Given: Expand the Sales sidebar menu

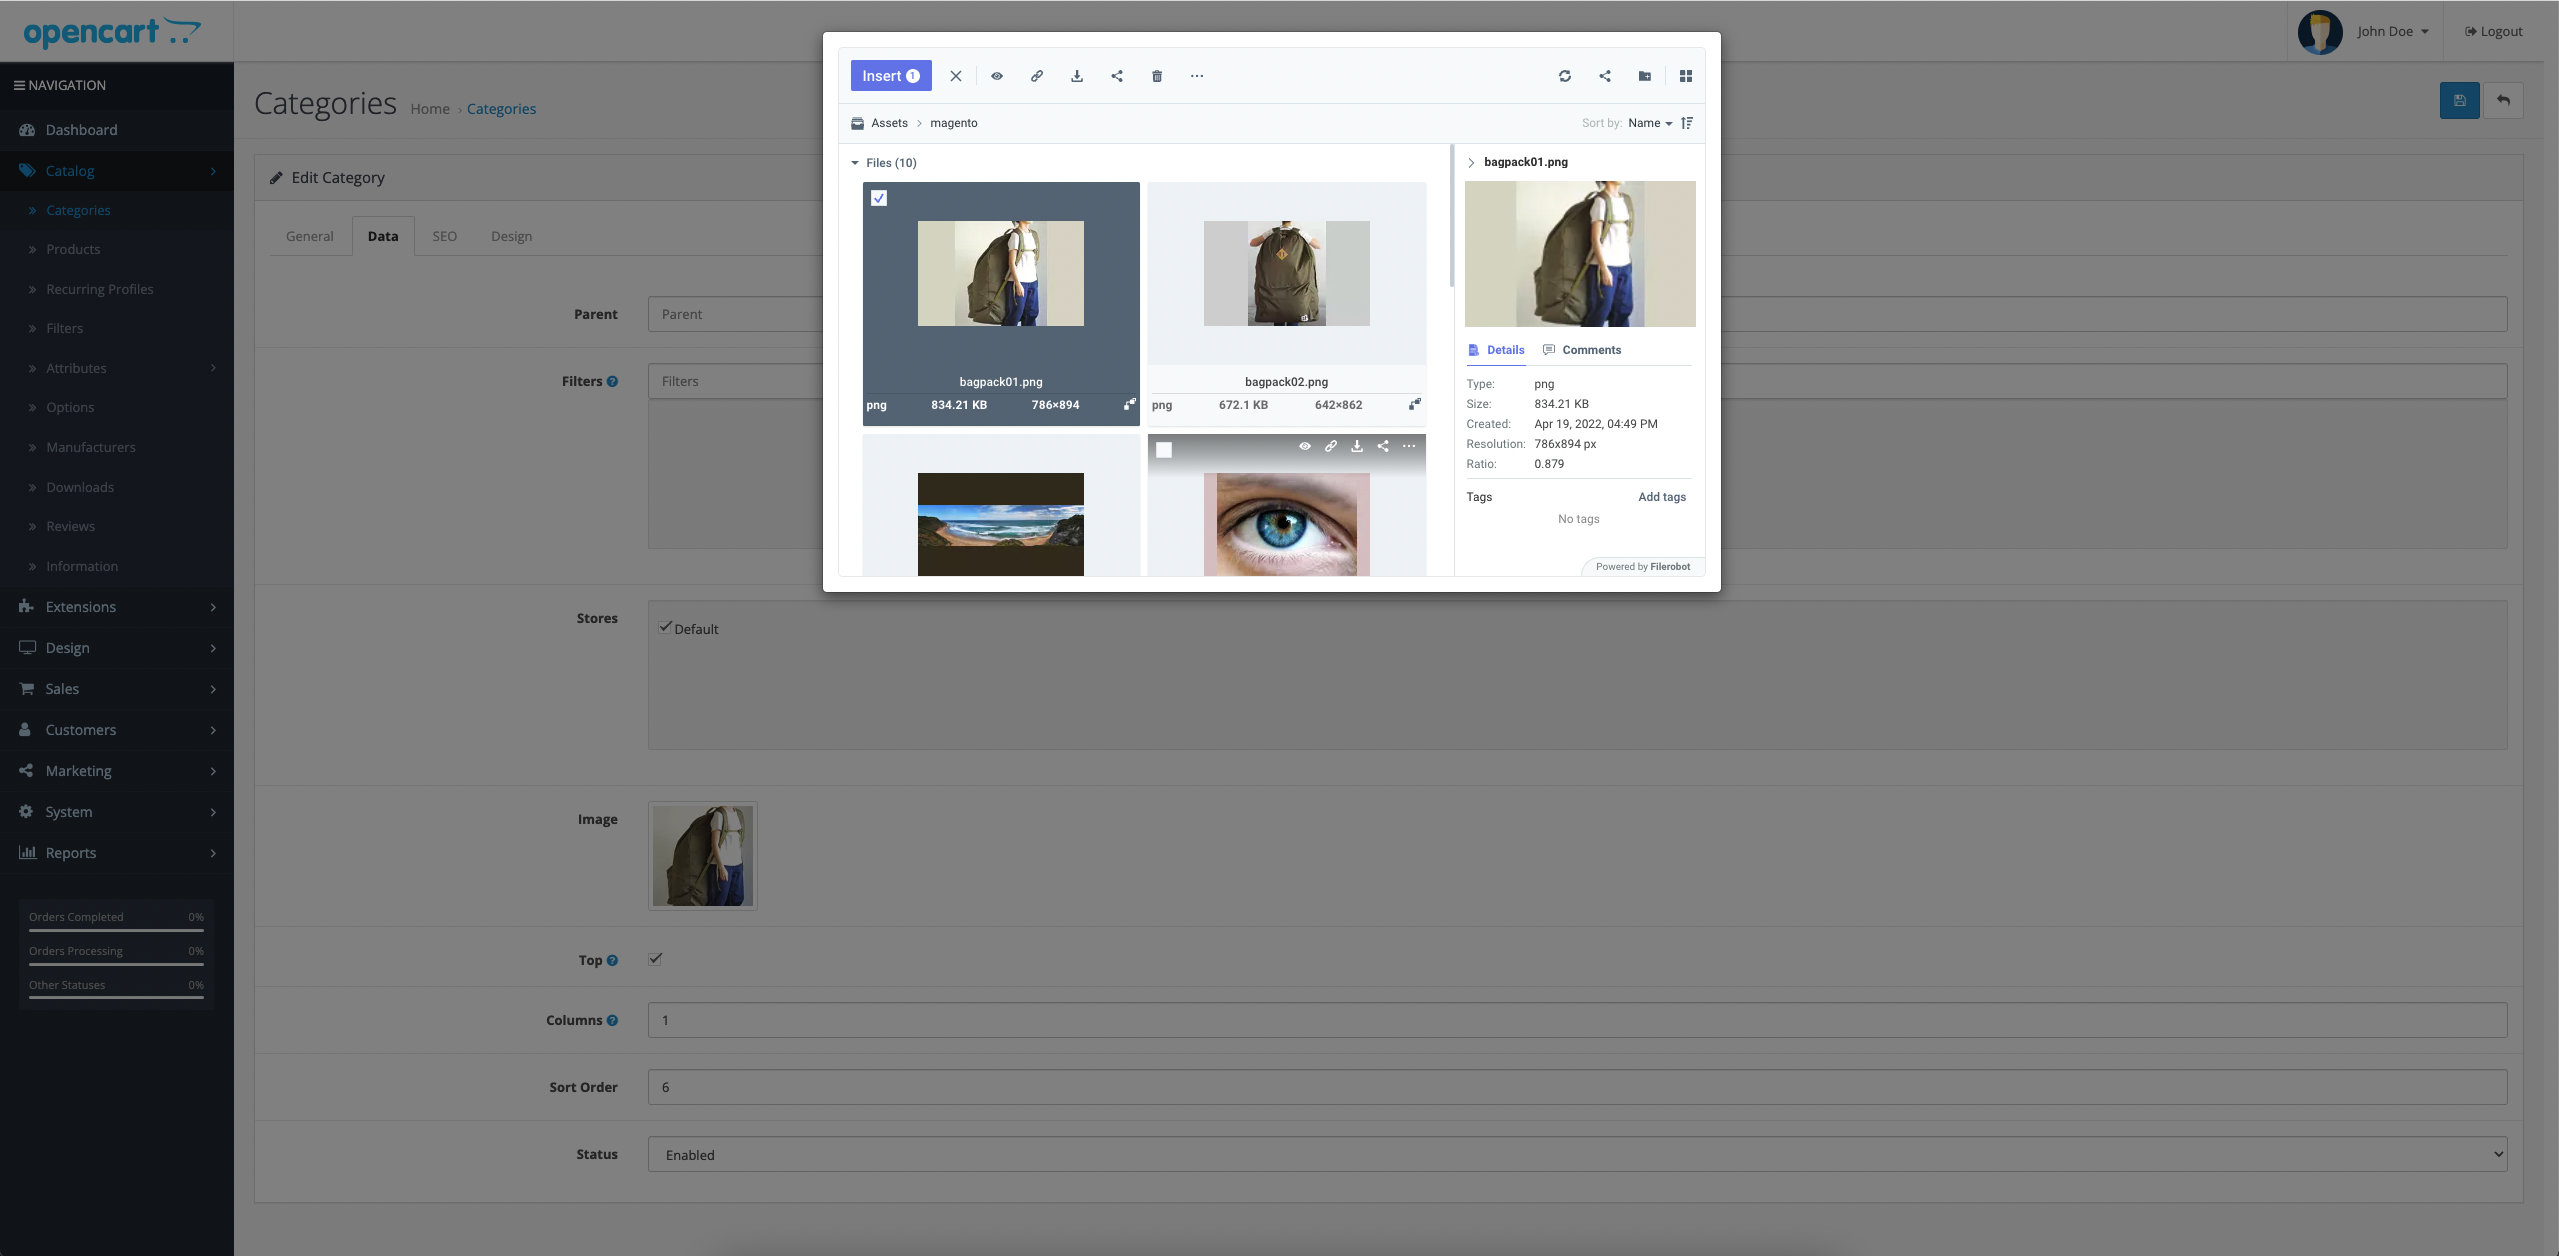Looking at the screenshot, I should coord(117,689).
